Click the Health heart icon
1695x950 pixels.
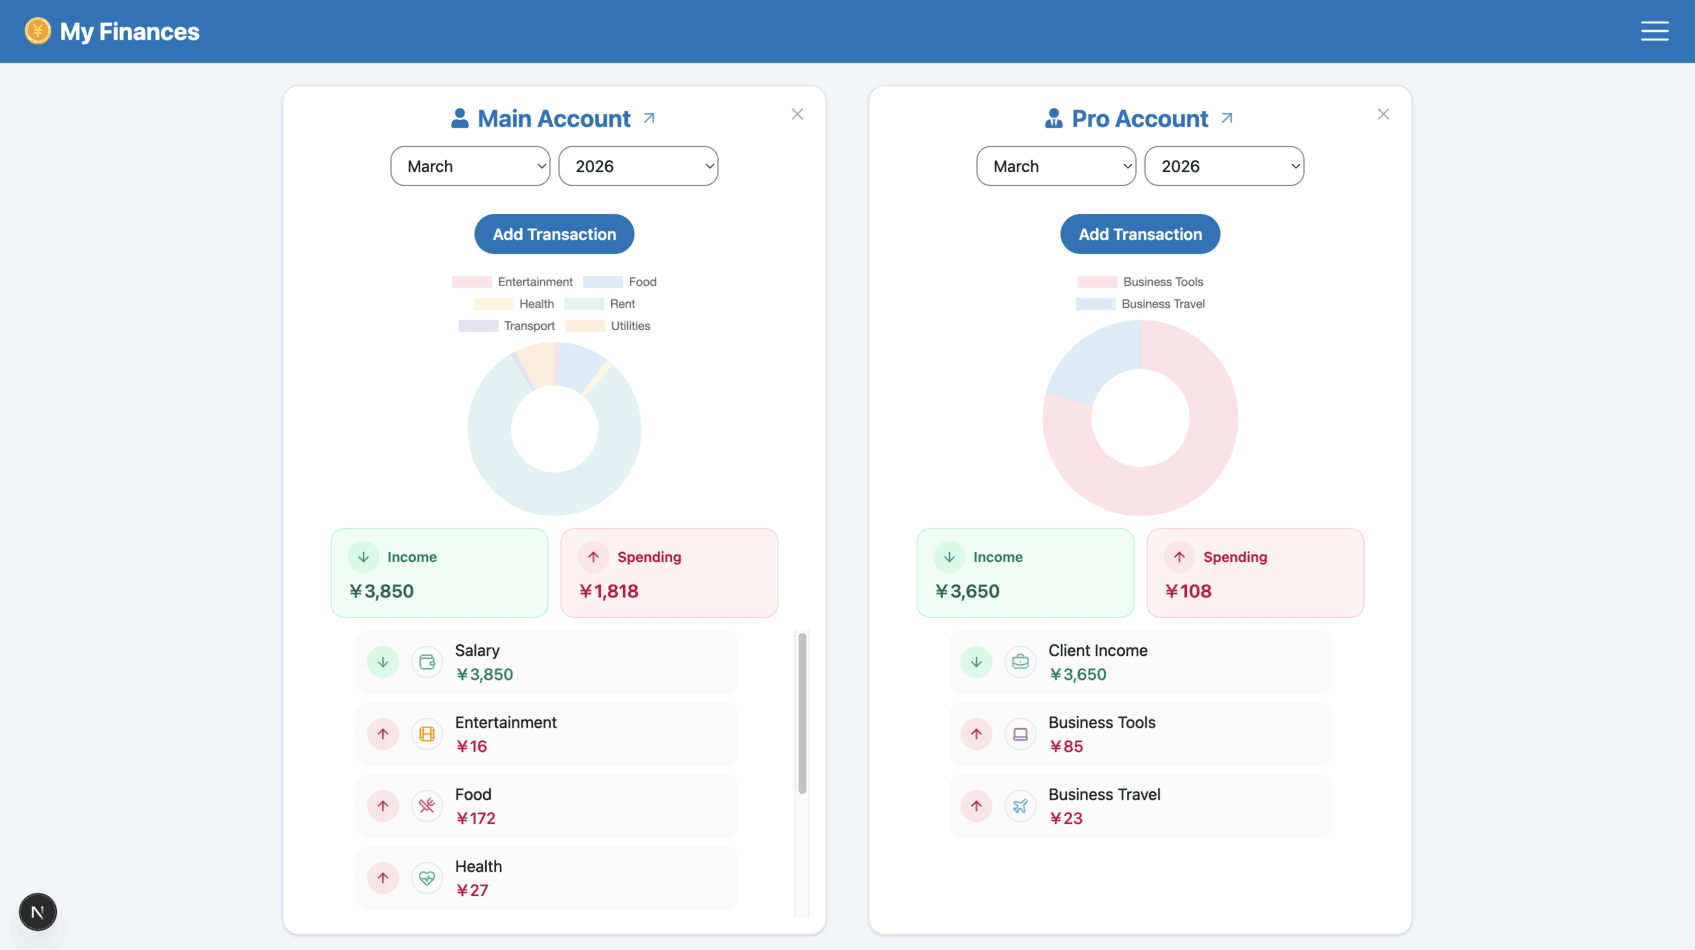click(427, 878)
